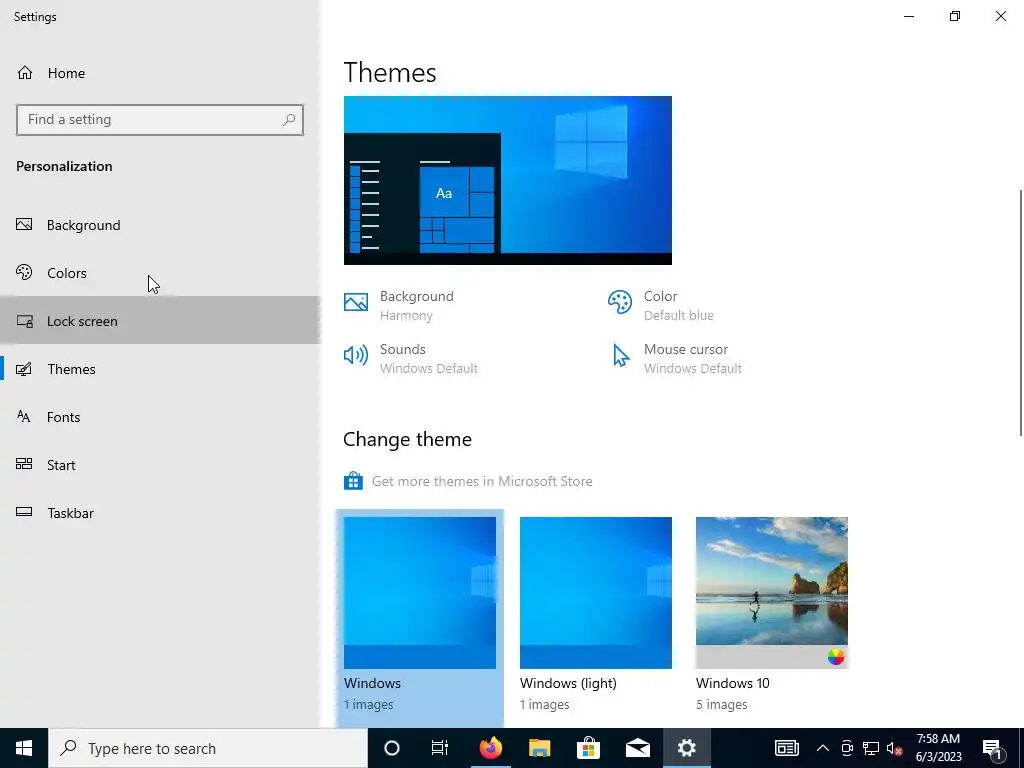
Task: Click the color wheel badge on Windows 10 theme
Action: point(835,657)
